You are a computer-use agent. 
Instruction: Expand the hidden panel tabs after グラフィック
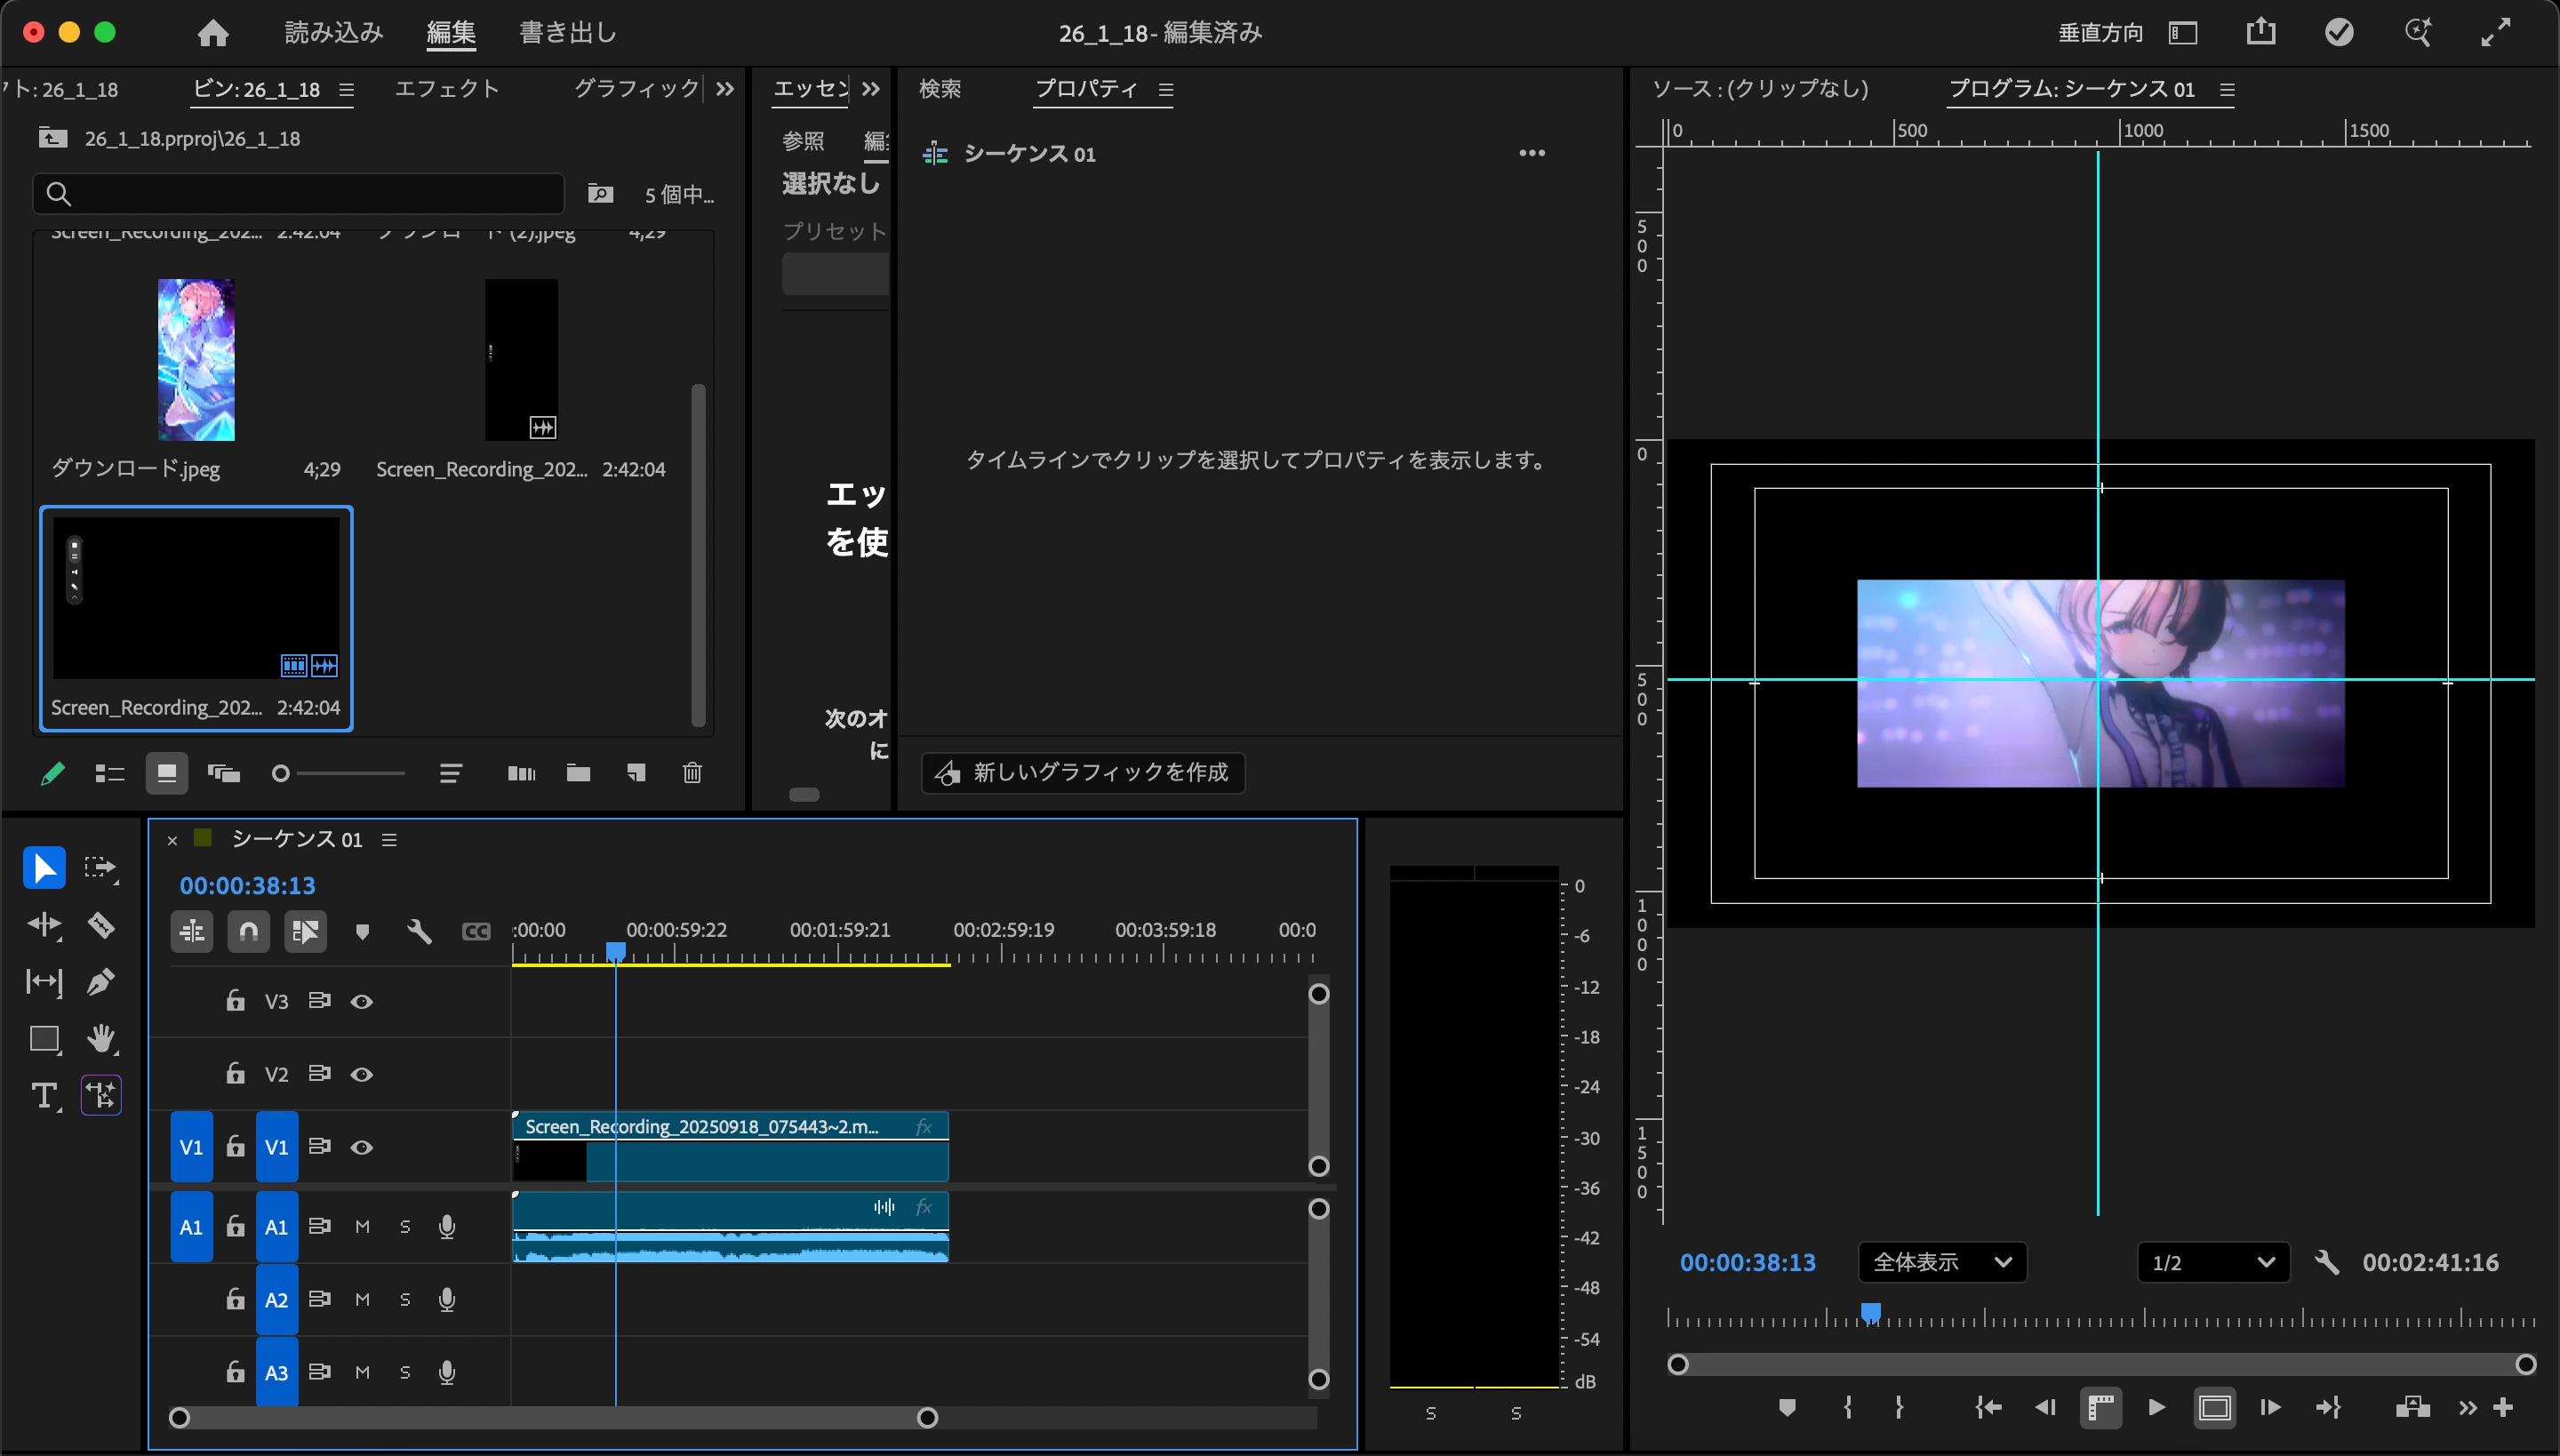point(725,89)
